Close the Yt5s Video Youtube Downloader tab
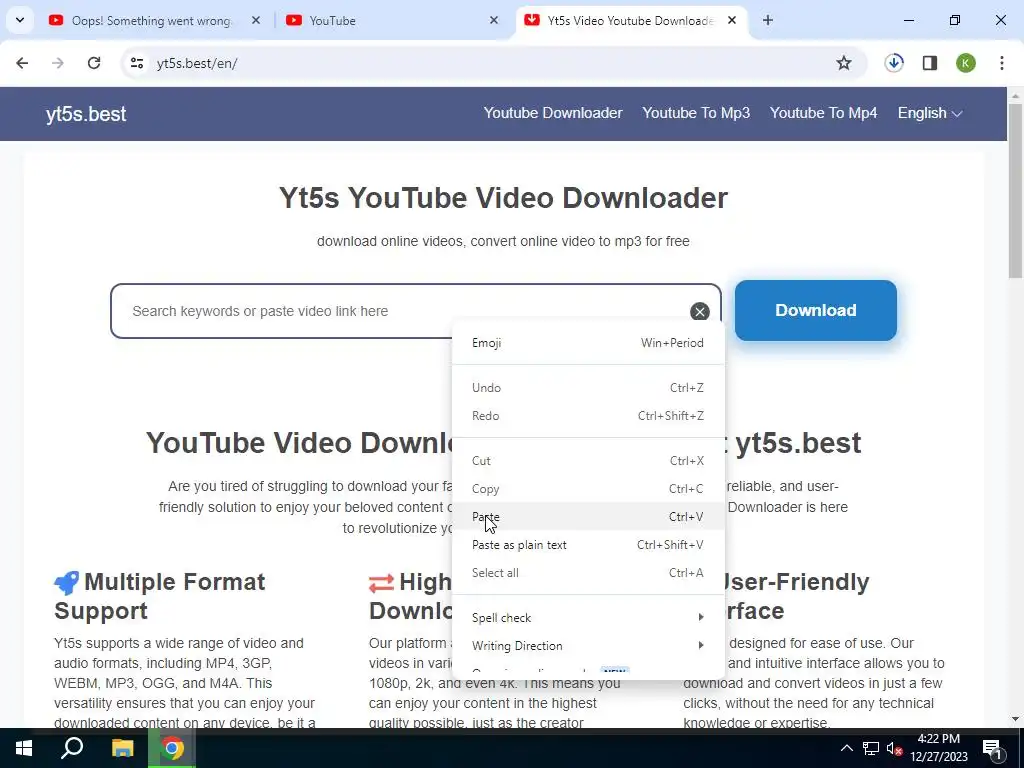1024x768 pixels. click(x=732, y=20)
